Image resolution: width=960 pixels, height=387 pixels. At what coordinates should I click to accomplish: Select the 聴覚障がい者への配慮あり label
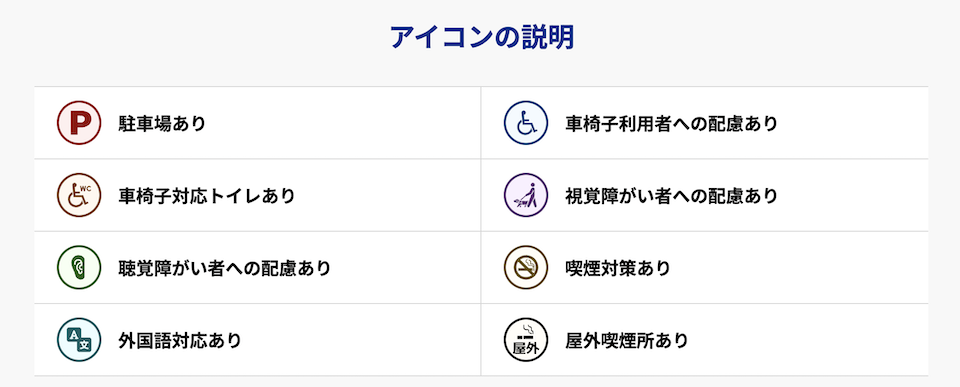(224, 268)
